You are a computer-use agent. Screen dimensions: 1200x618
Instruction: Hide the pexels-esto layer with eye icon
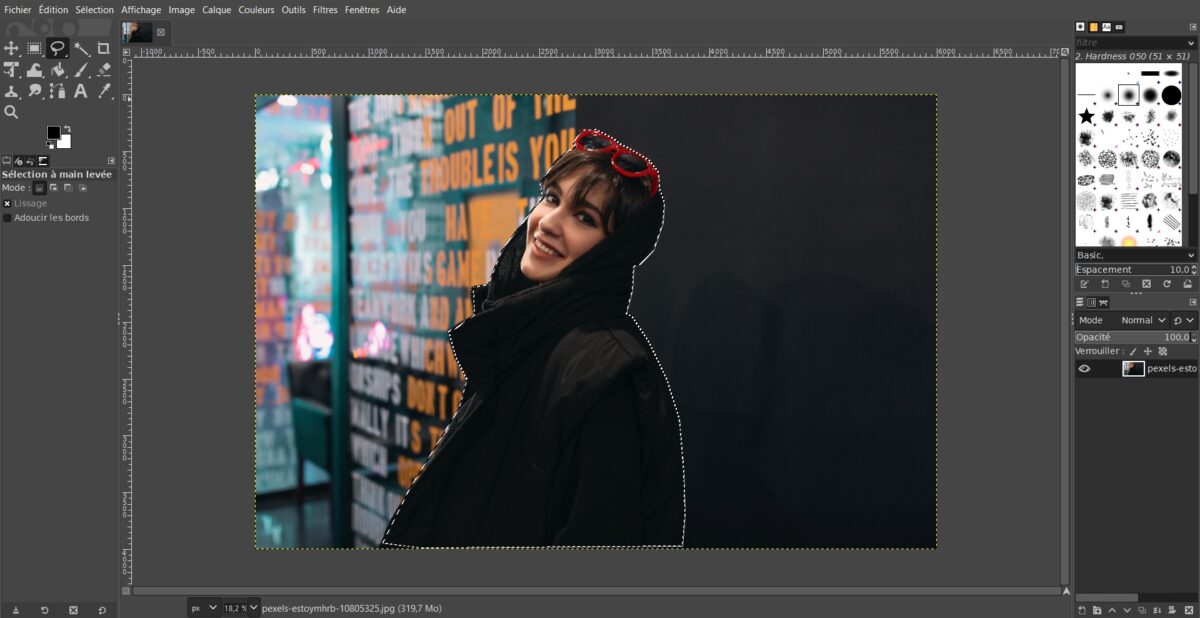tap(1084, 368)
